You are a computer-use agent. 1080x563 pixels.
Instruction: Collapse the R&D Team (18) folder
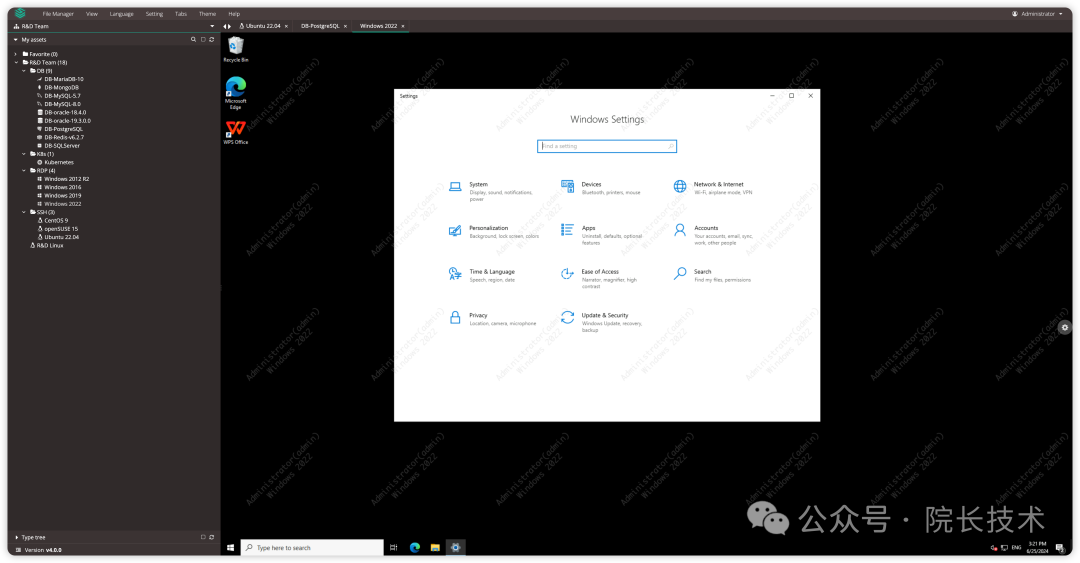16,62
